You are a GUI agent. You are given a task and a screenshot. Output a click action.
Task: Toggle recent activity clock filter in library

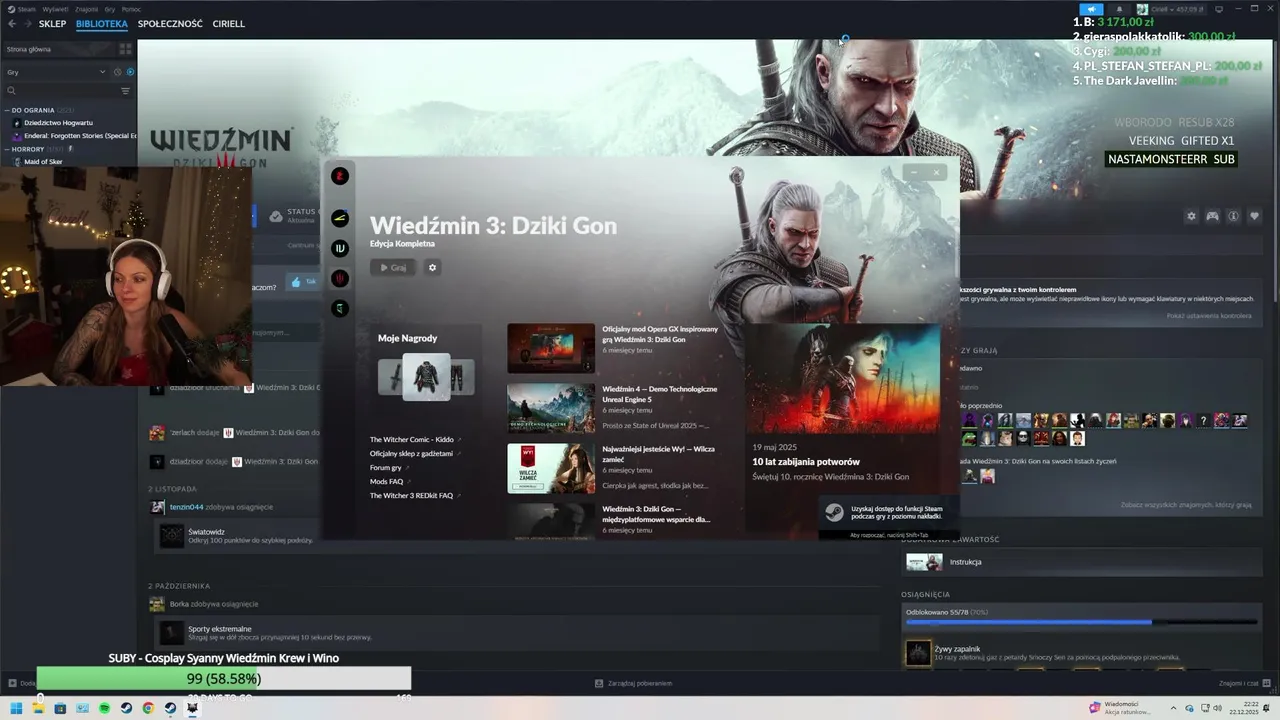point(117,72)
